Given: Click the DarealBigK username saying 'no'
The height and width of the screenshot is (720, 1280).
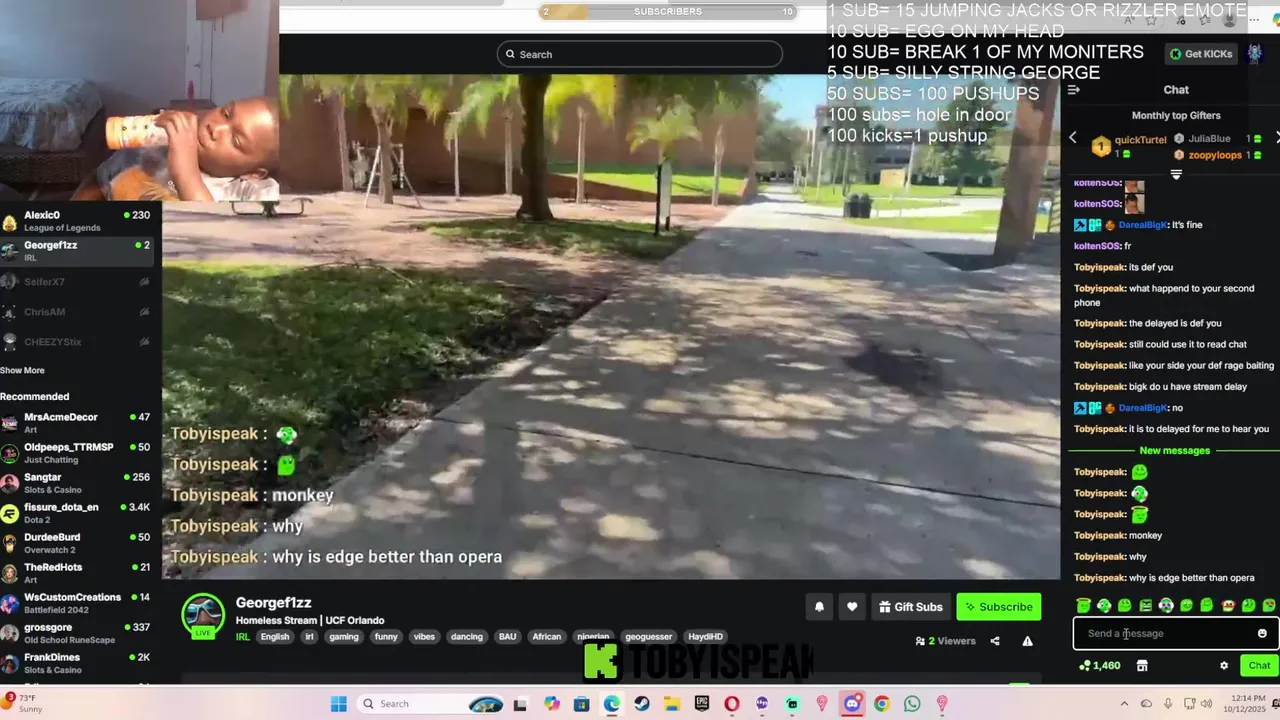Looking at the screenshot, I should (x=1143, y=408).
